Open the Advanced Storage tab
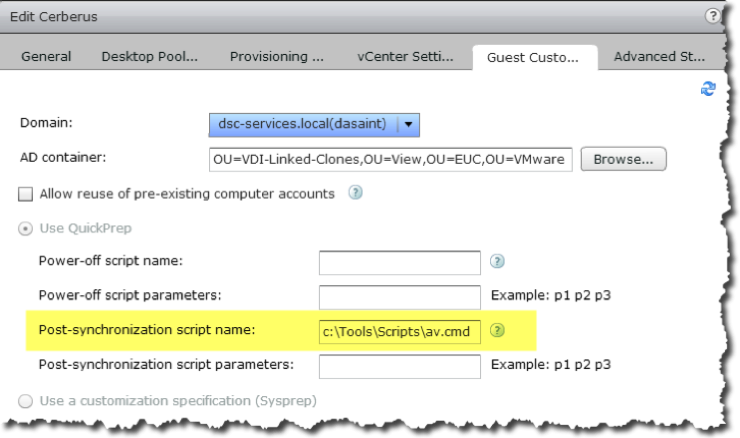This screenshot has width=740, height=438. click(x=659, y=57)
